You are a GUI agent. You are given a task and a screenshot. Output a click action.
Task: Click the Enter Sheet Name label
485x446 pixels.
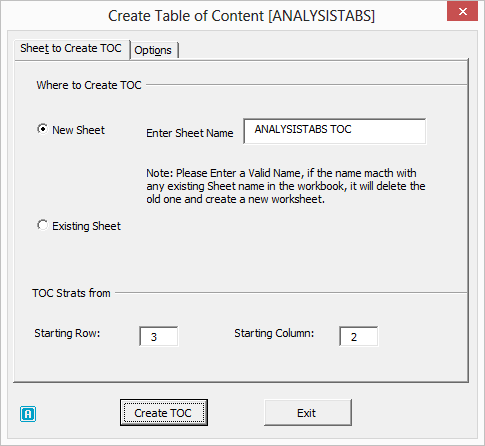coord(190,133)
